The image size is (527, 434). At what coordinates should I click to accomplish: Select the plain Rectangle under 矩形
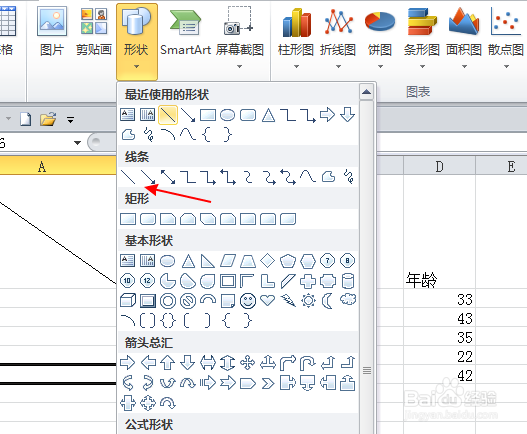pyautogui.click(x=128, y=219)
